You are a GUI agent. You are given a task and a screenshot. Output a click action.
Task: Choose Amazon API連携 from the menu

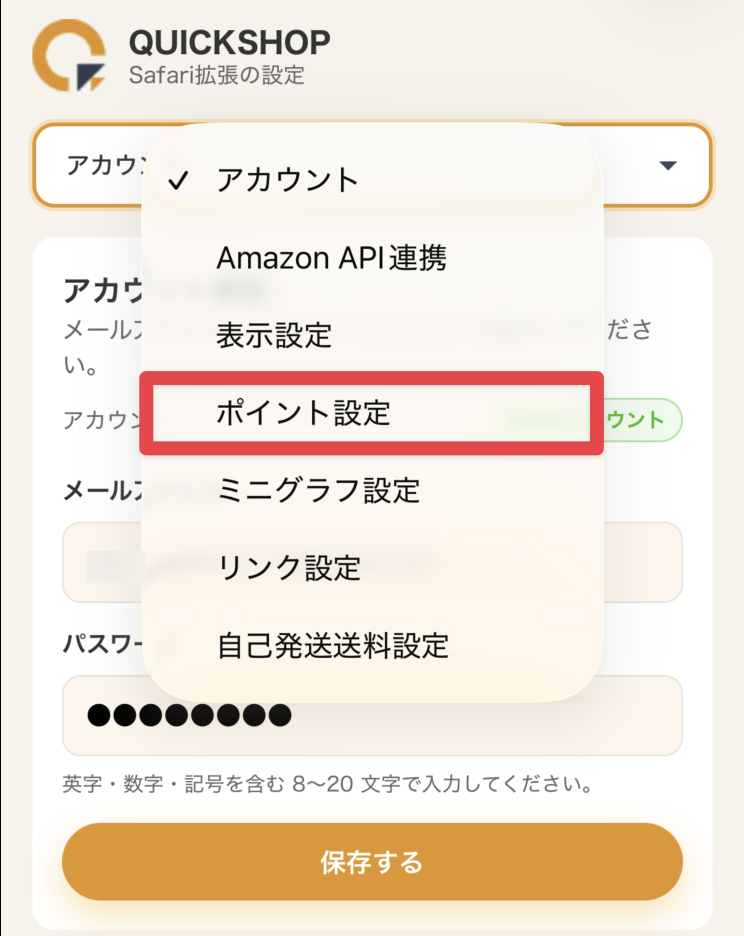[331, 259]
